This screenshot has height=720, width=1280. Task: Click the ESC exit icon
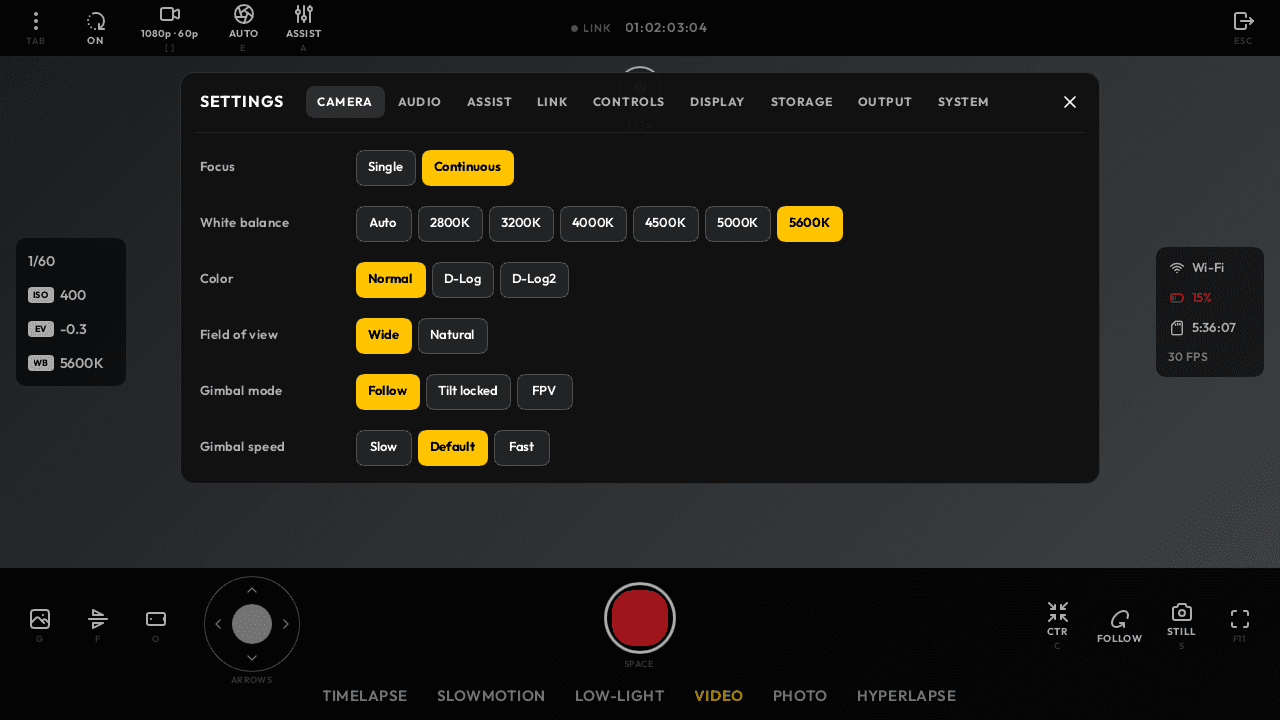click(x=1243, y=21)
